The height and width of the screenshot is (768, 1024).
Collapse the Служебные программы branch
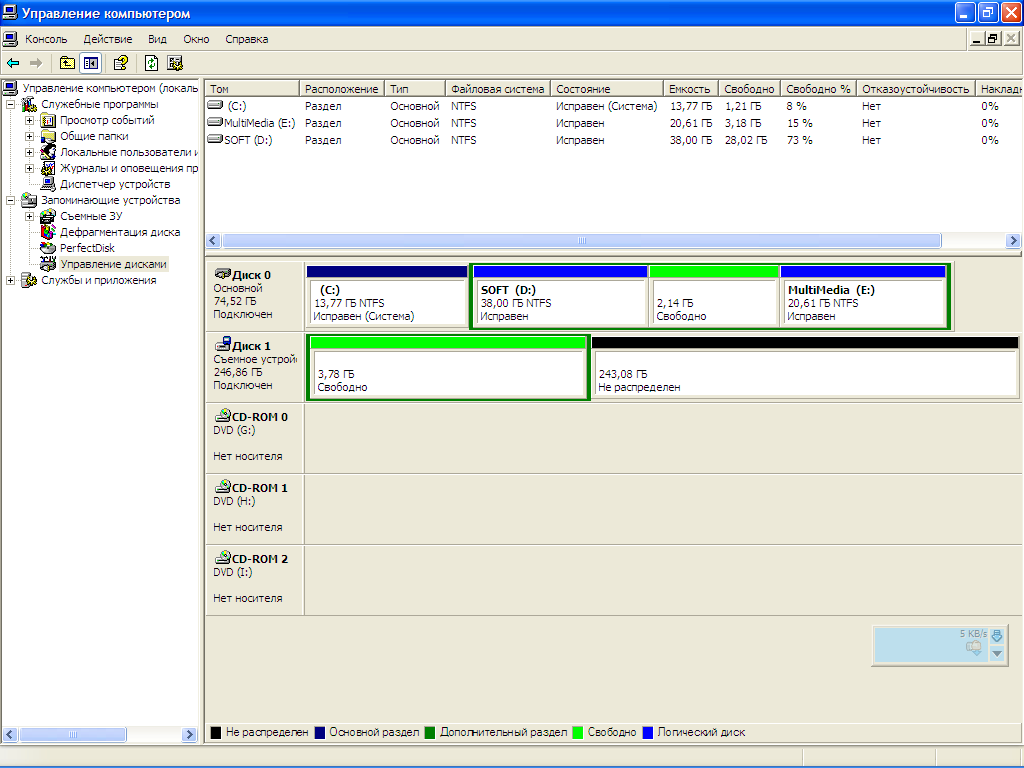(x=11, y=104)
